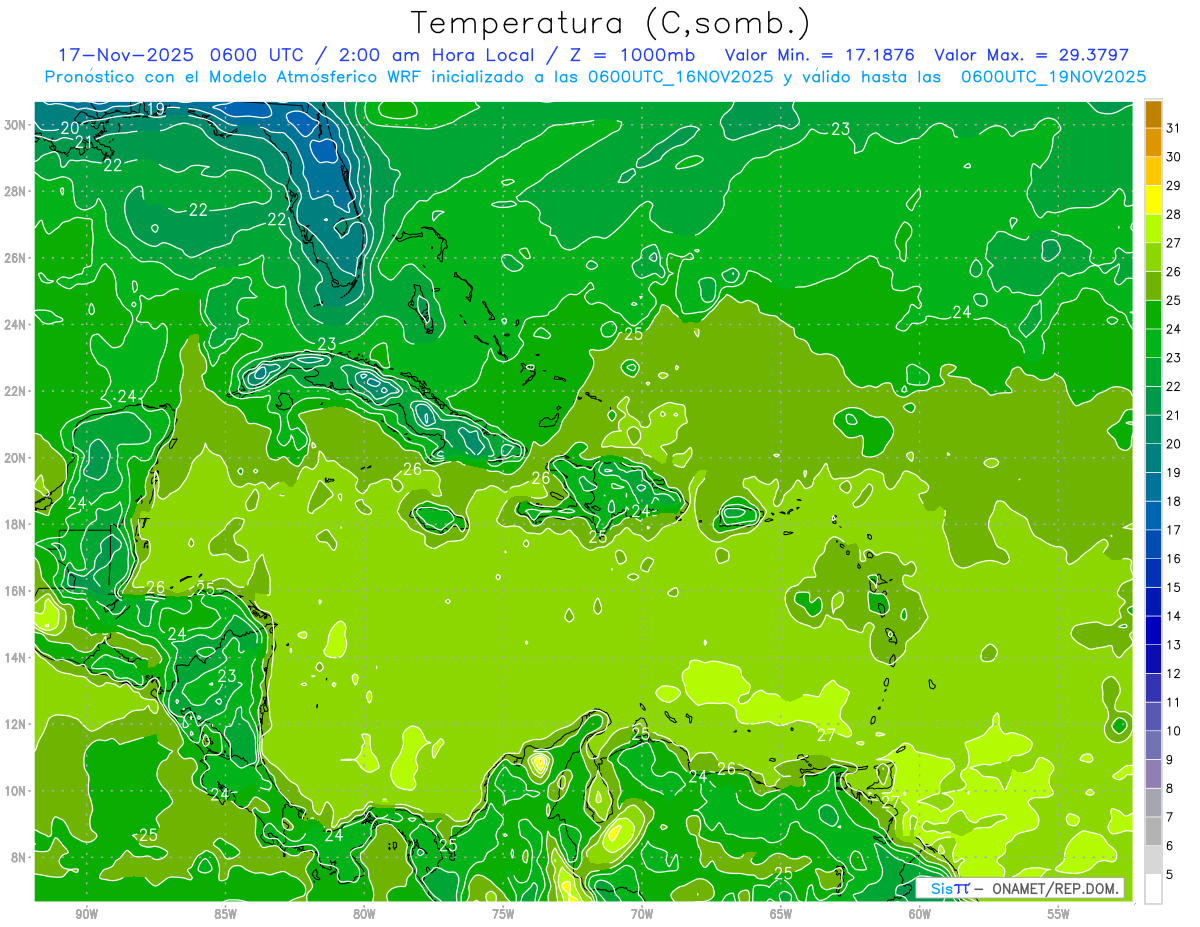Viewport: 1200px width, 927px height.
Task: Click the "90W" longitude axis label
Action: 86,914
